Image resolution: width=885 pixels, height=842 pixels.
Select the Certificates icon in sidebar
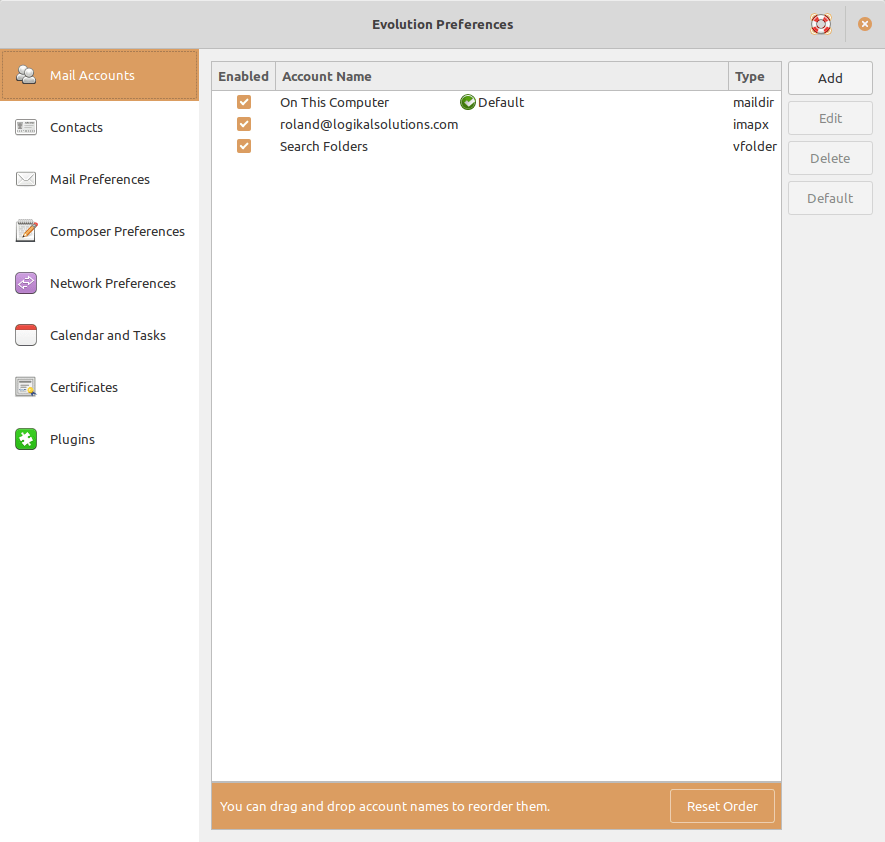pos(26,387)
